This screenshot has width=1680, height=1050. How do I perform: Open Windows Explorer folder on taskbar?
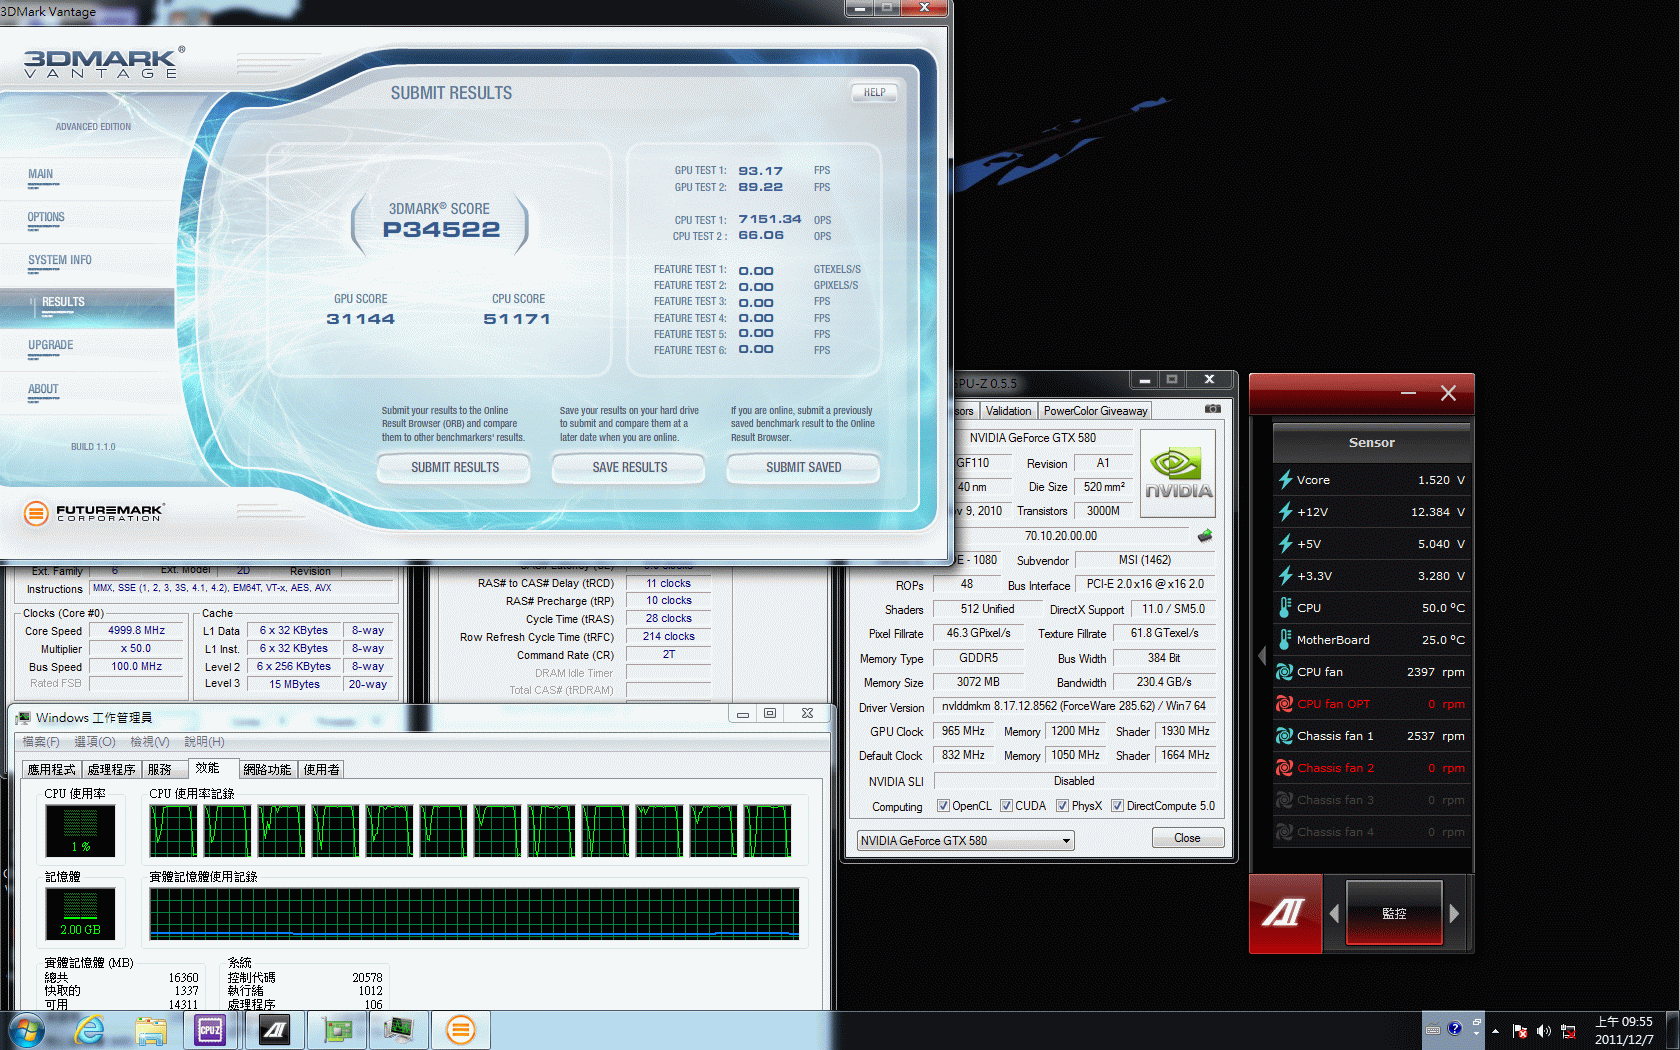[x=151, y=1030]
